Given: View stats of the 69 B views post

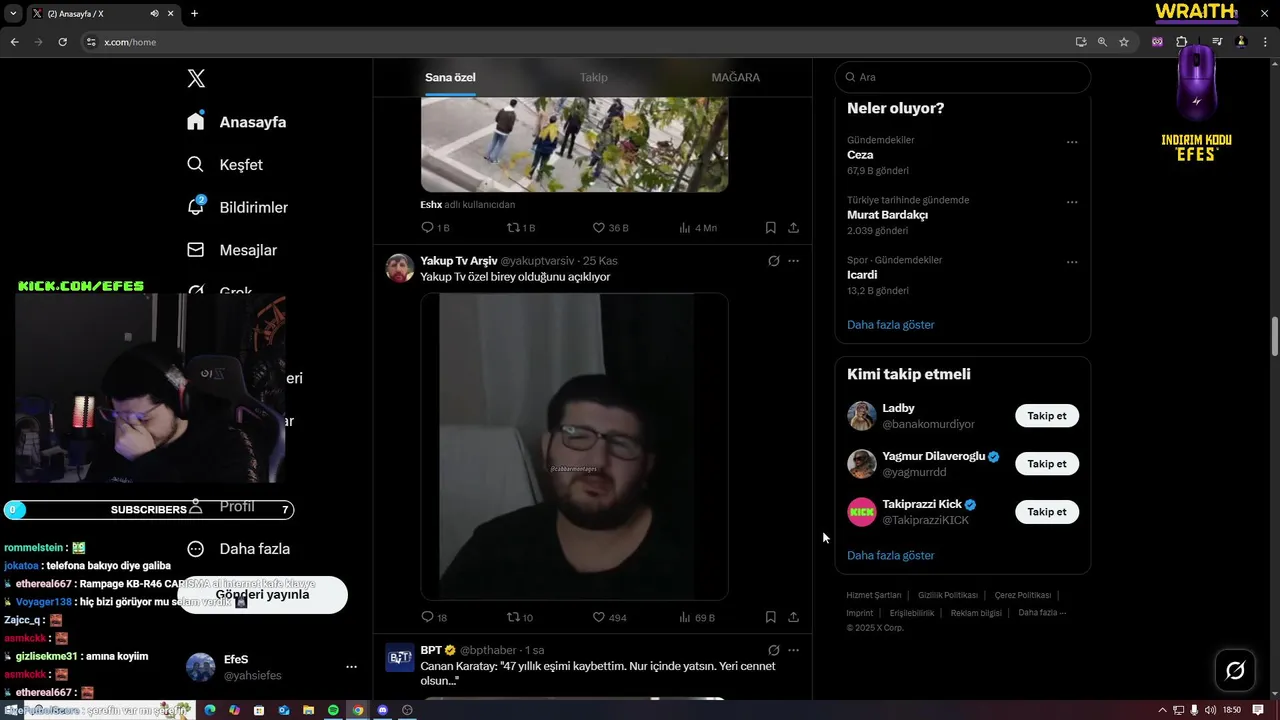Looking at the screenshot, I should point(697,618).
